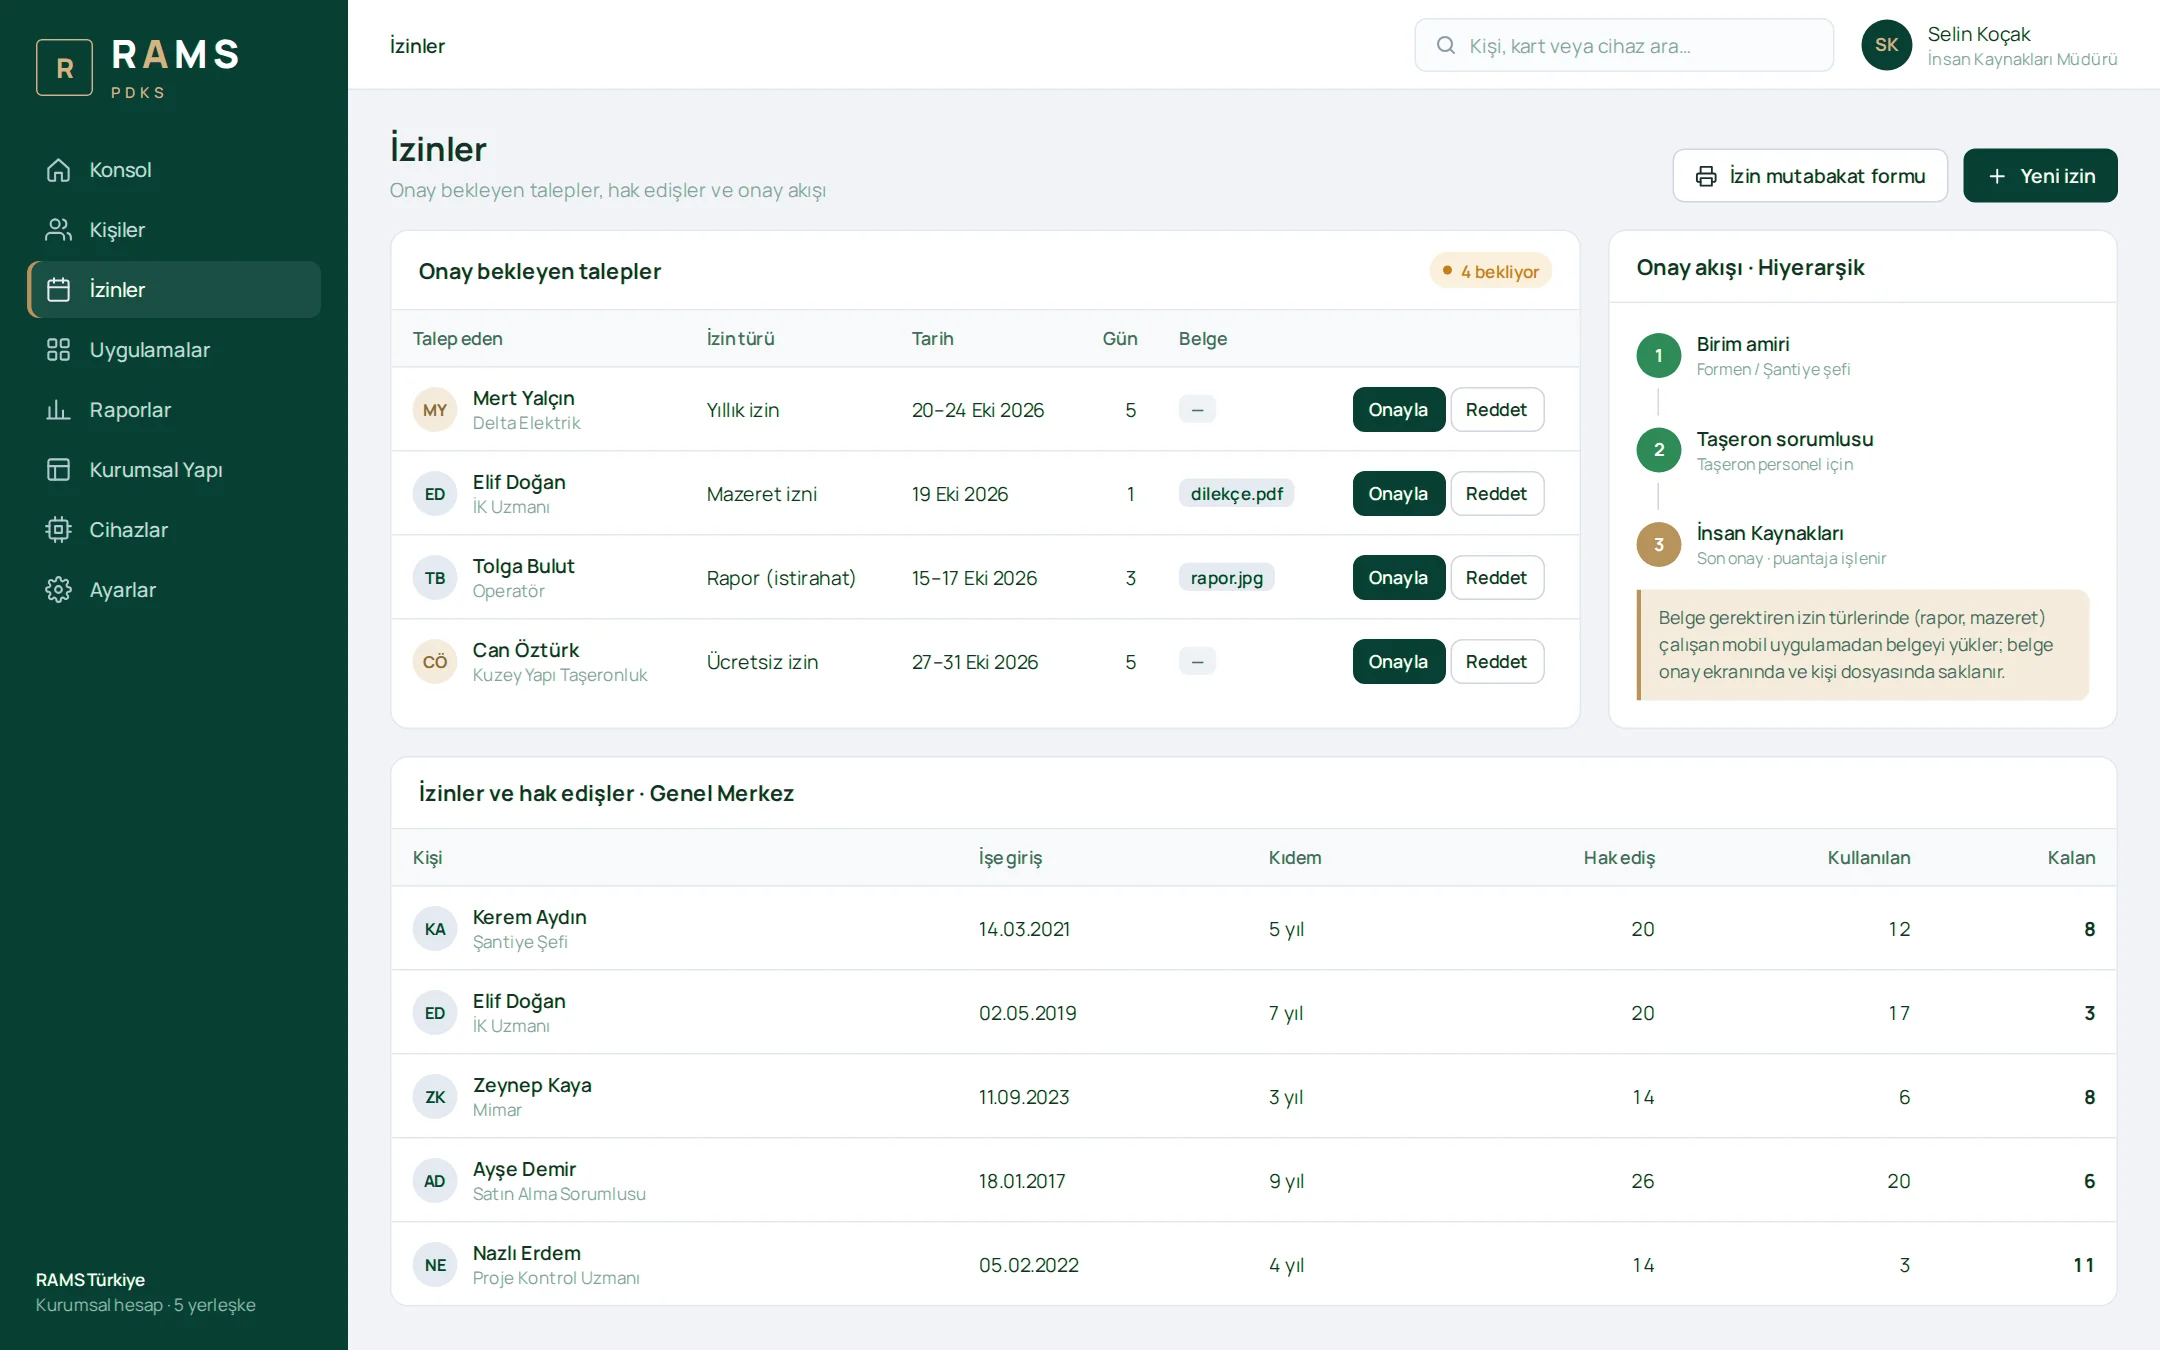This screenshot has width=2160, height=1350.
Task: Click Selin Koçak profile name
Action: (x=1979, y=34)
